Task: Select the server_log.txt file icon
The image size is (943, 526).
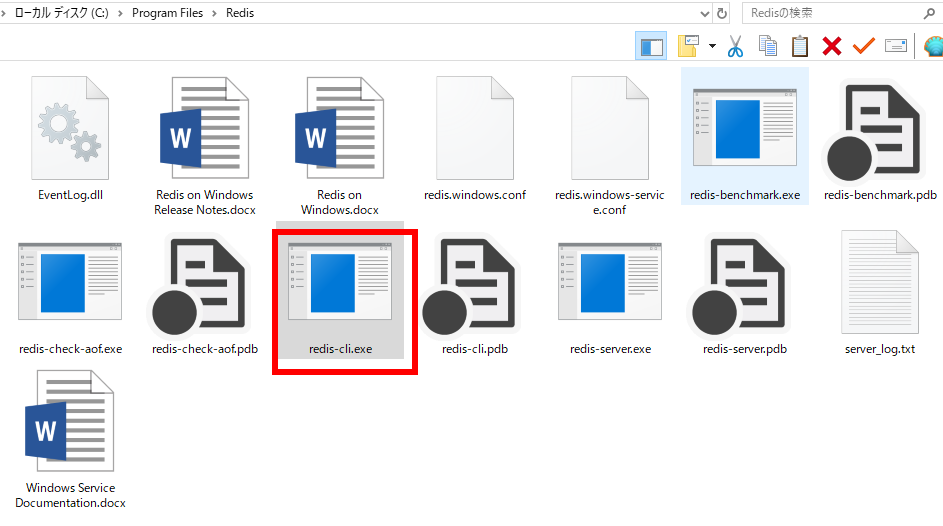Action: (x=880, y=282)
